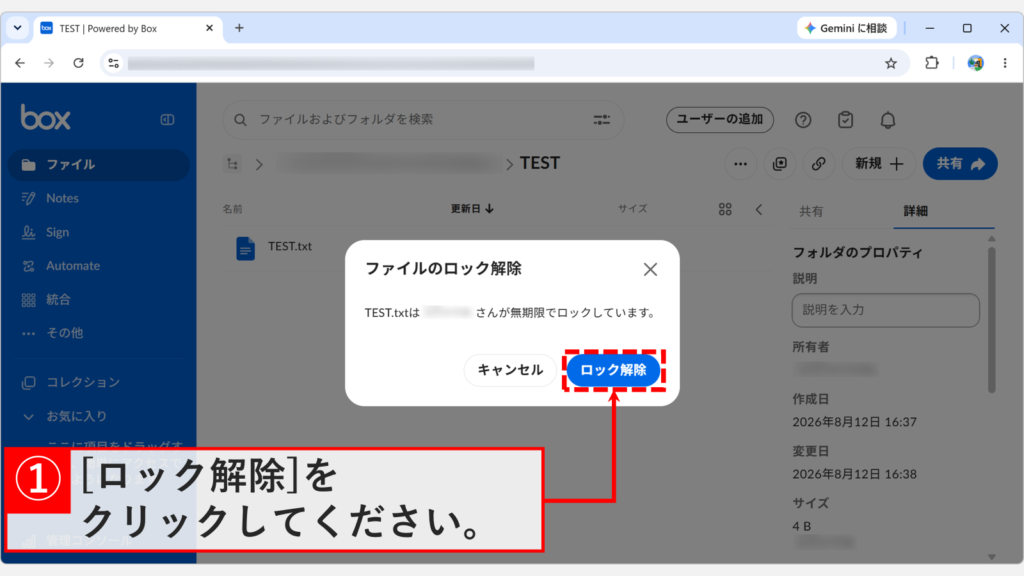
Task: Select the TEST.txt file name
Action: [x=290, y=246]
